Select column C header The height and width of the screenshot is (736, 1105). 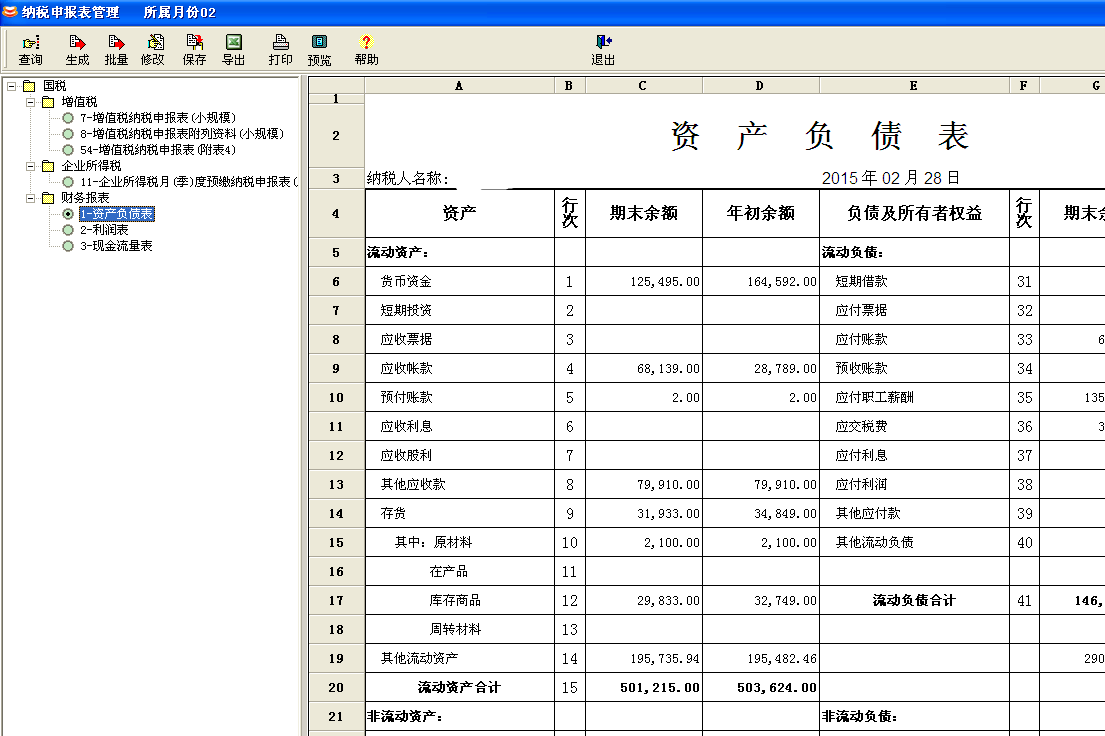click(x=643, y=85)
